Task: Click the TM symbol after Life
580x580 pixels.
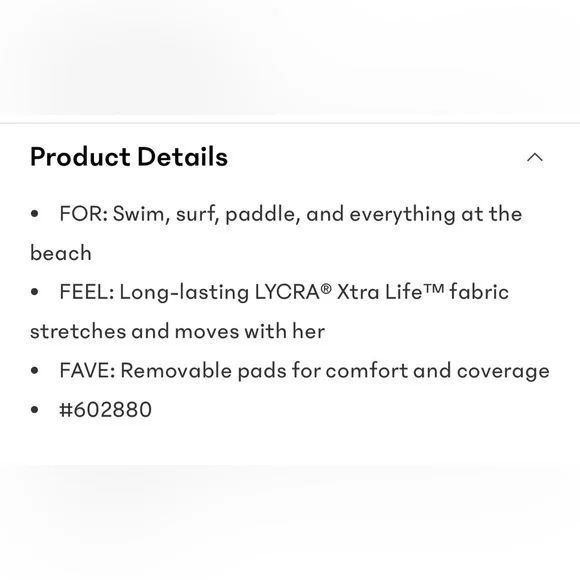Action: pyautogui.click(x=433, y=288)
